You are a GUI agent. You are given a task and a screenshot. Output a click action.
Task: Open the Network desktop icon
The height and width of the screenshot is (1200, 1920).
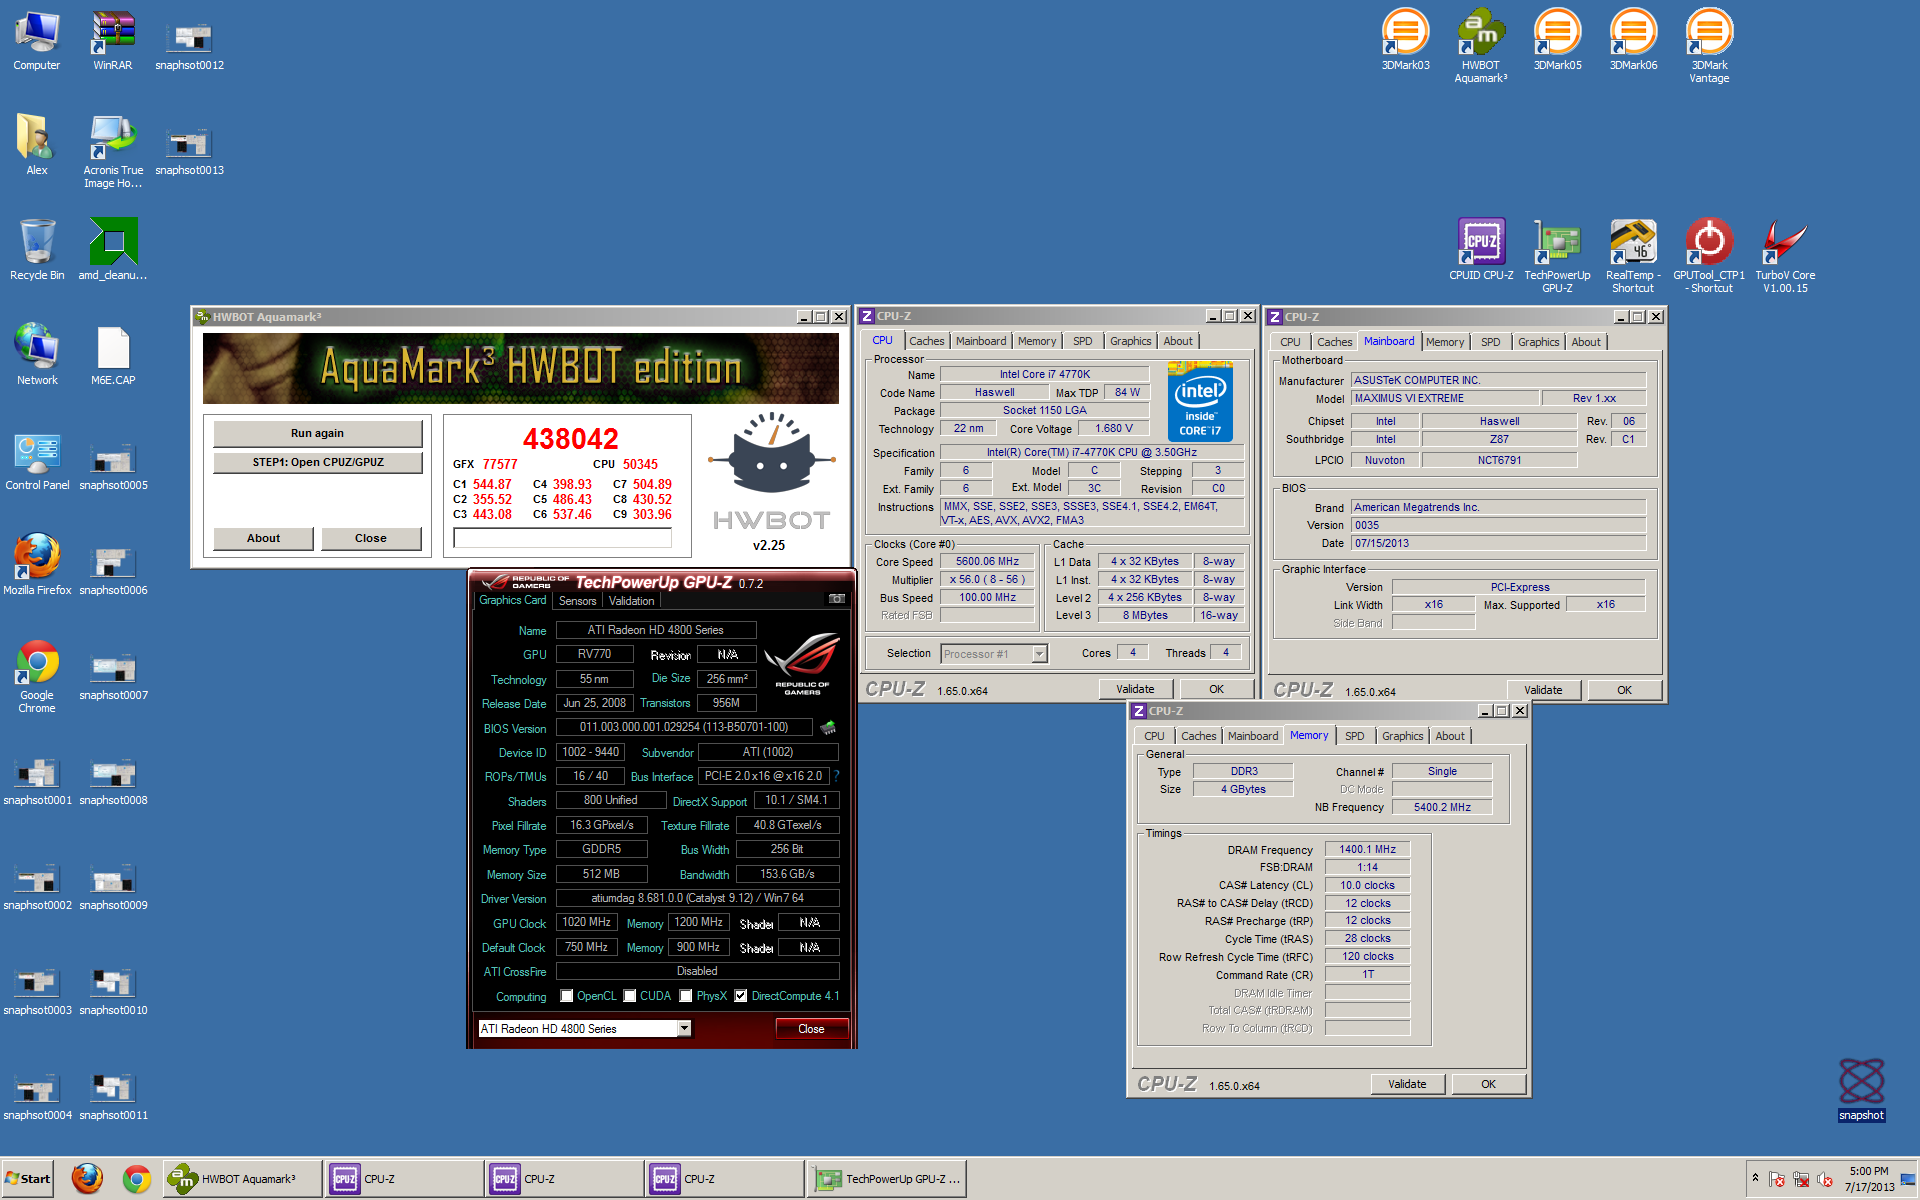[37, 355]
